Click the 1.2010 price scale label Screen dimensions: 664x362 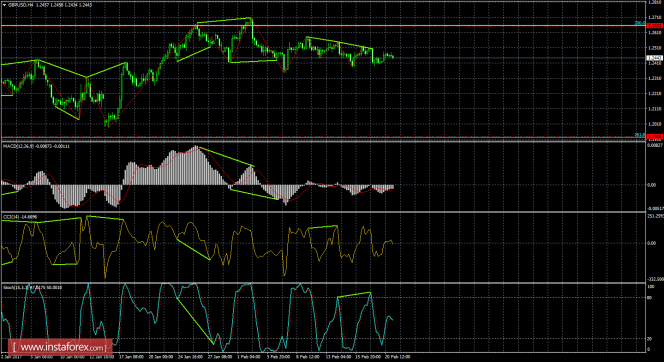point(655,124)
